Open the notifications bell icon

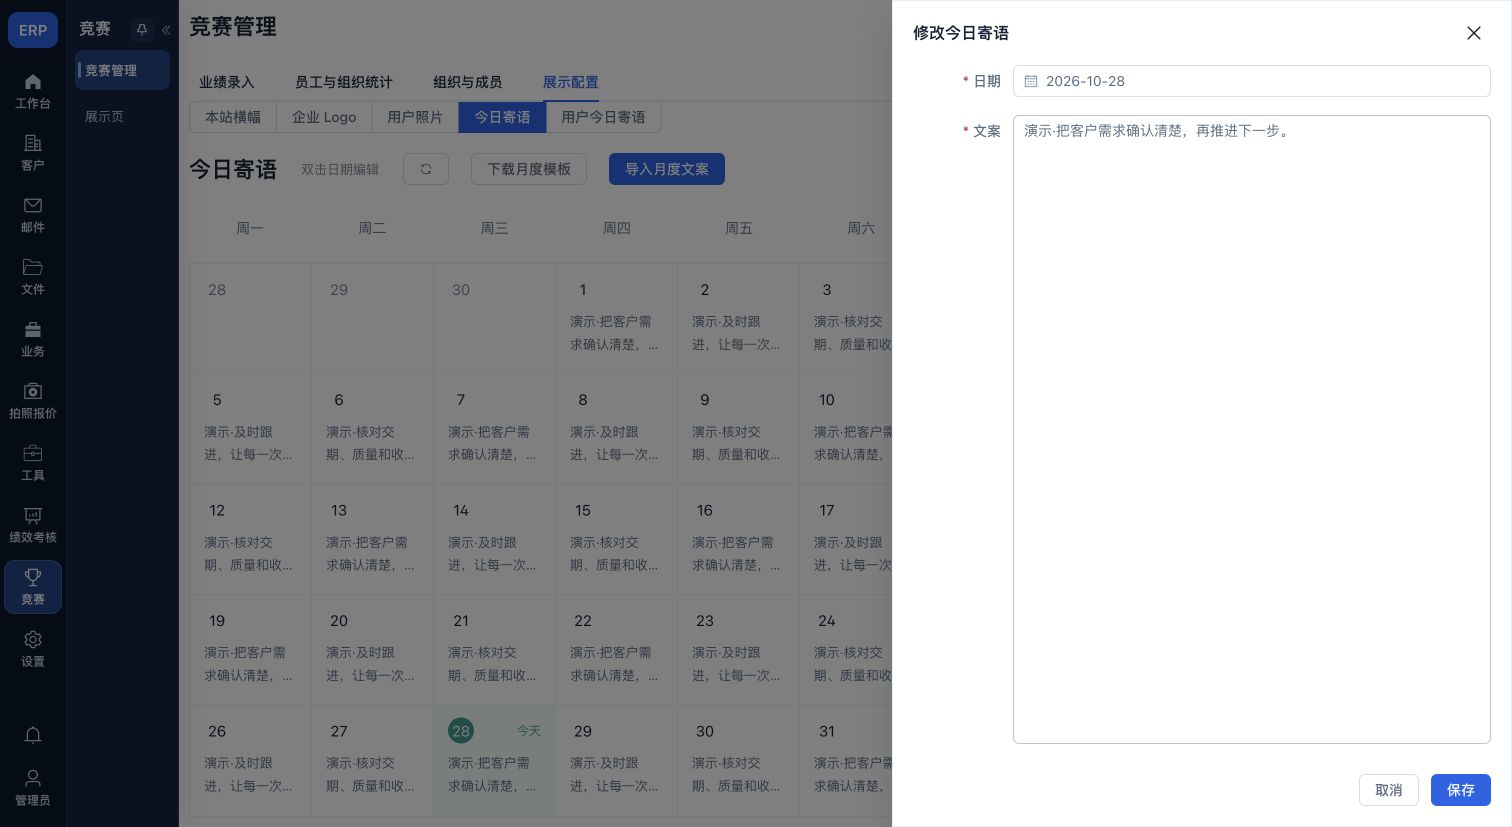33,735
